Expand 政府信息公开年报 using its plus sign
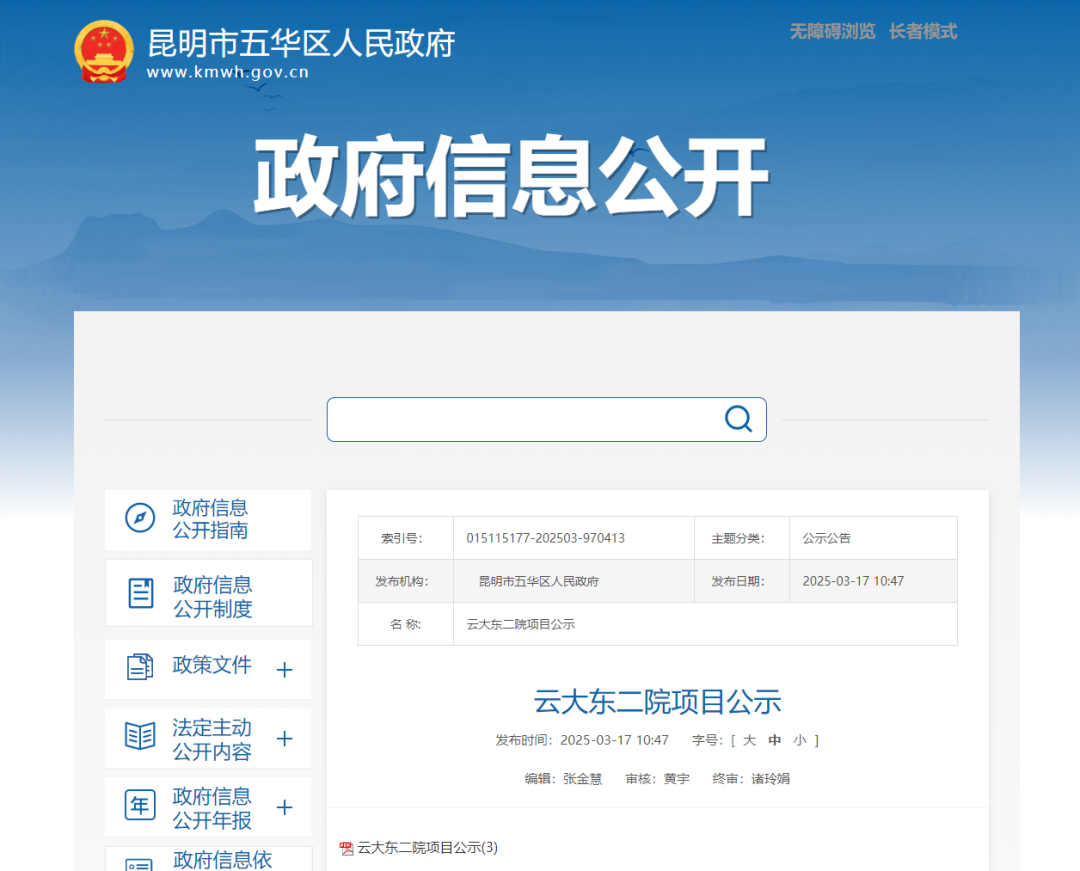1080x871 pixels. 284,808
